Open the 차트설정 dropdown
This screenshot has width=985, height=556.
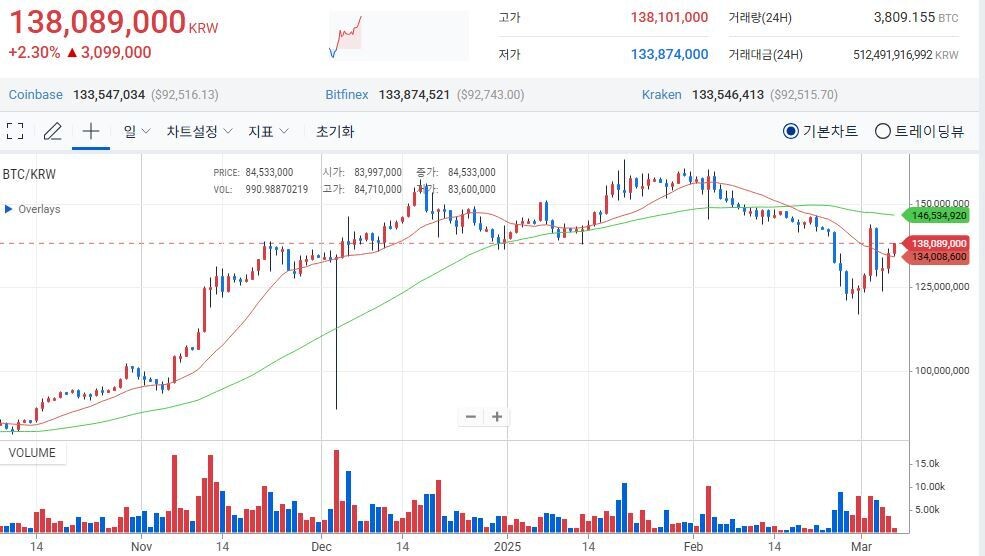[x=199, y=131]
